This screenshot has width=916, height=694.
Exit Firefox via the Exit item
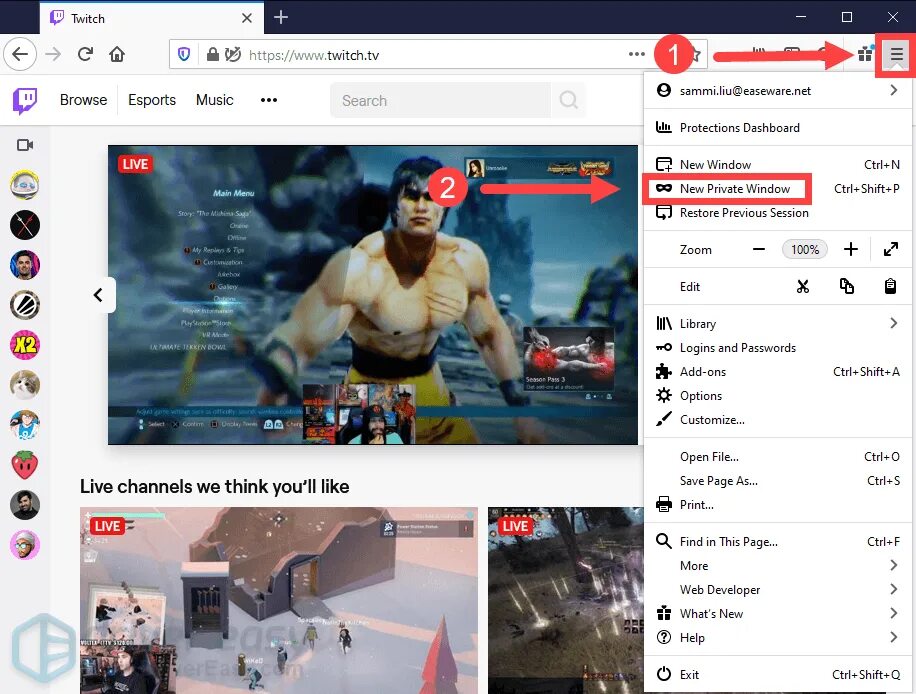[x=778, y=674]
